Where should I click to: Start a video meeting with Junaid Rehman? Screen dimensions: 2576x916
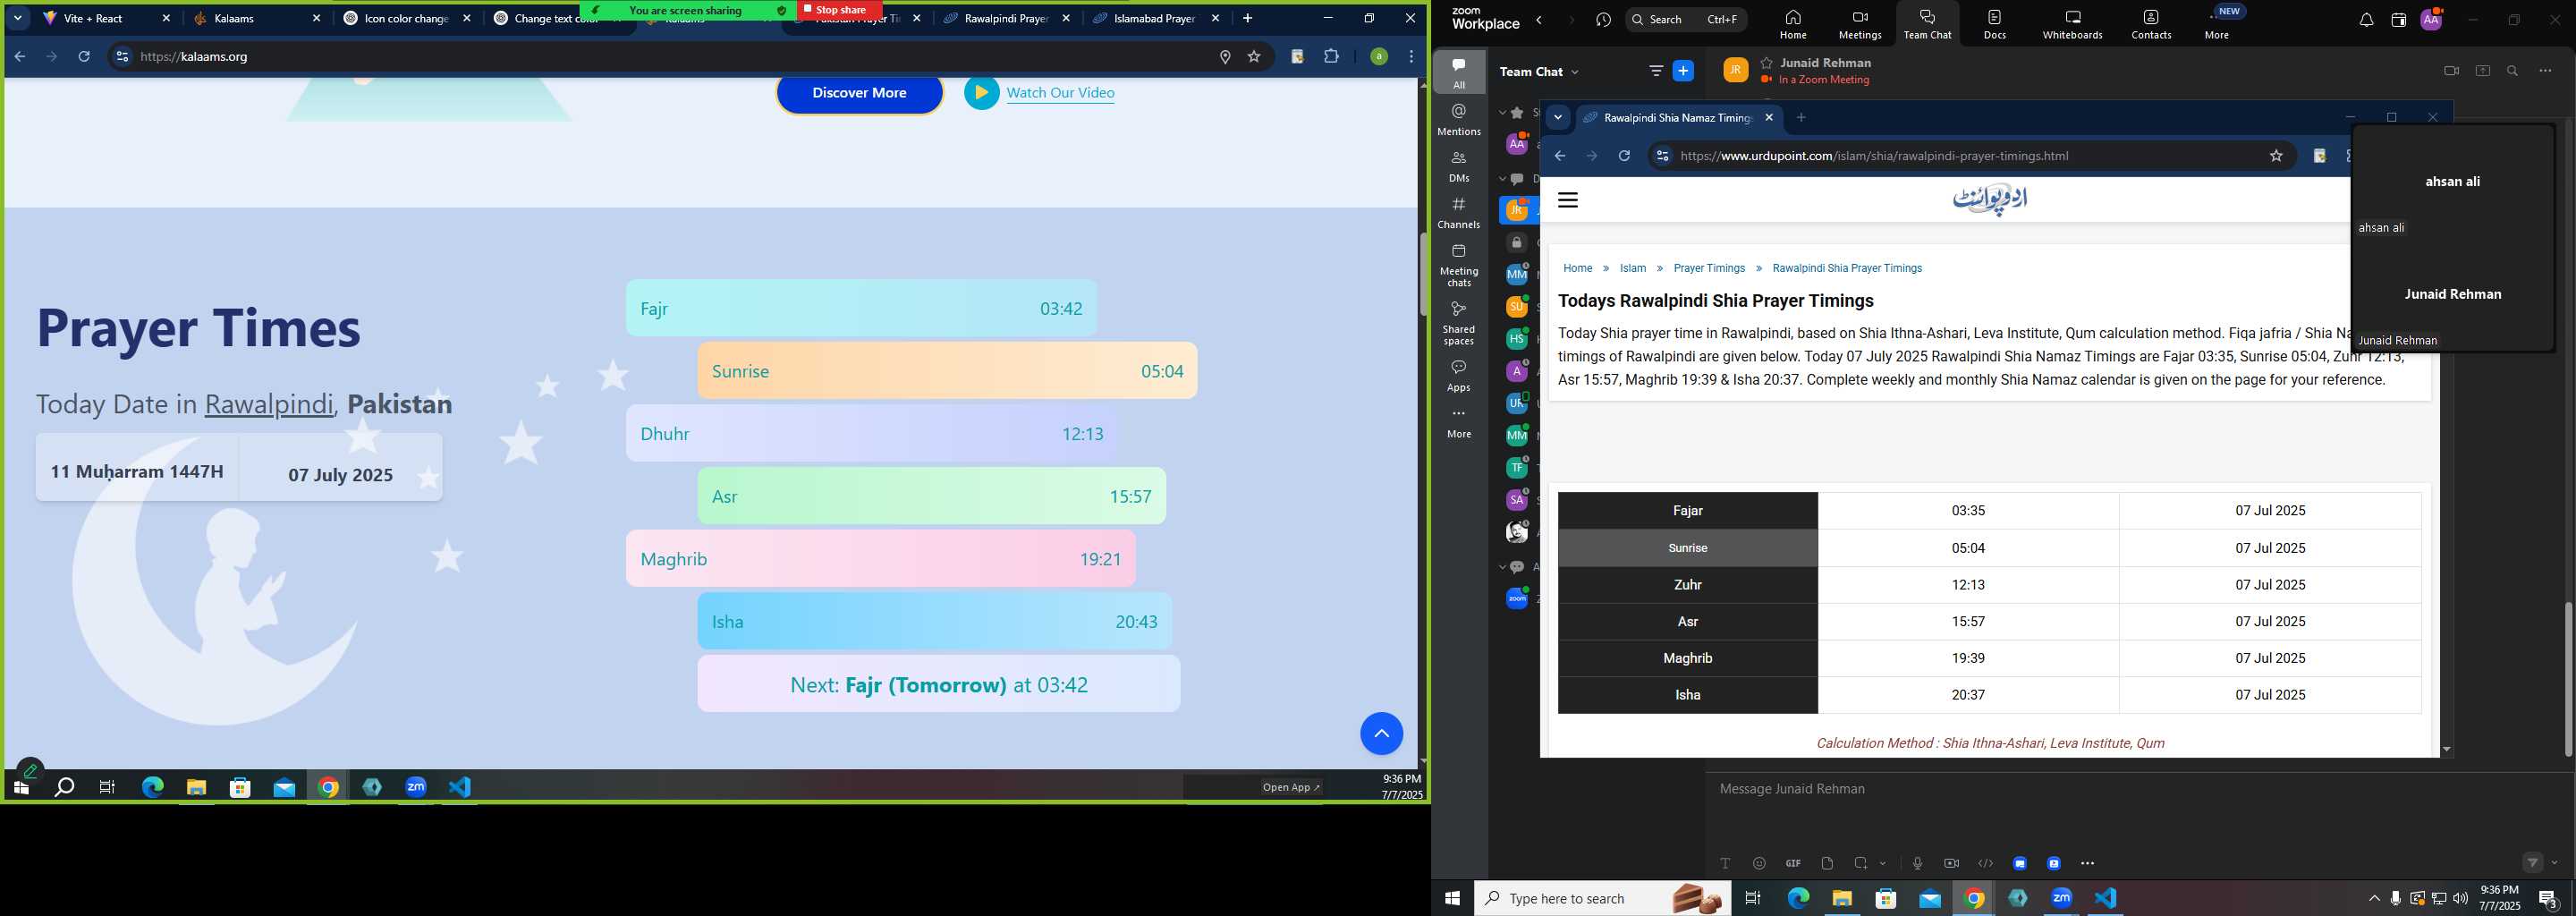2451,71
